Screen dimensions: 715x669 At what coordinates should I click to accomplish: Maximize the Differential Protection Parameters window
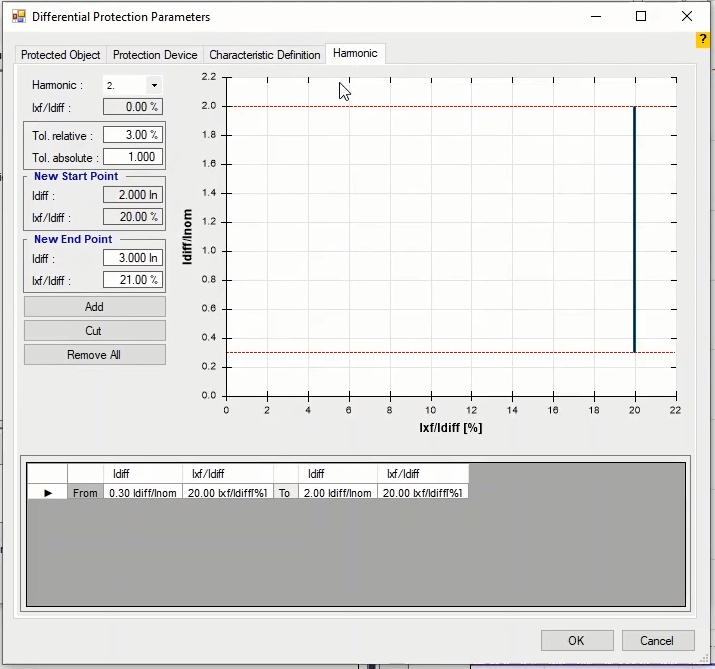(x=641, y=17)
